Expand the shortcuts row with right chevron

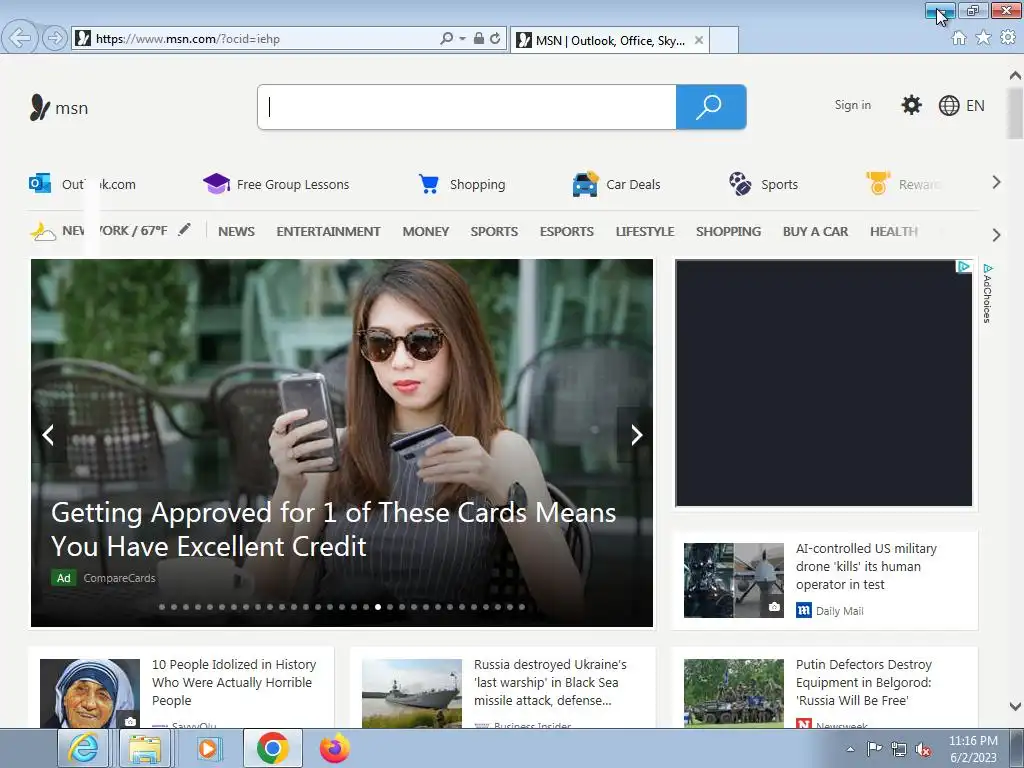pyautogui.click(x=997, y=182)
